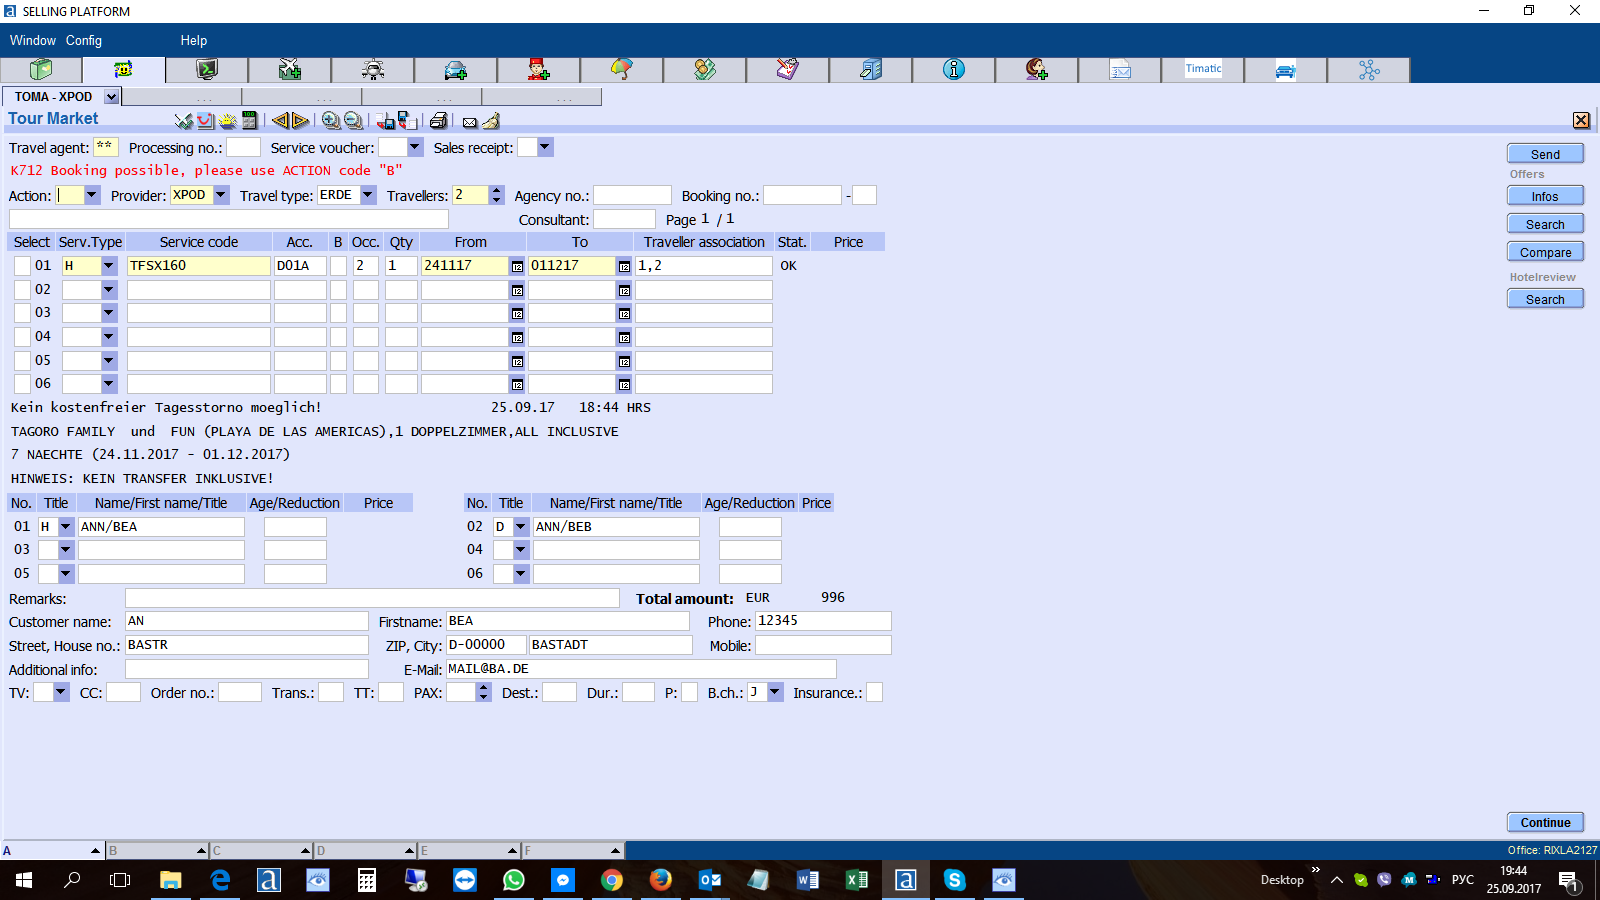Viewport: 1600px width, 900px height.
Task: Adjust the PAX stepper control
Action: pos(484,692)
